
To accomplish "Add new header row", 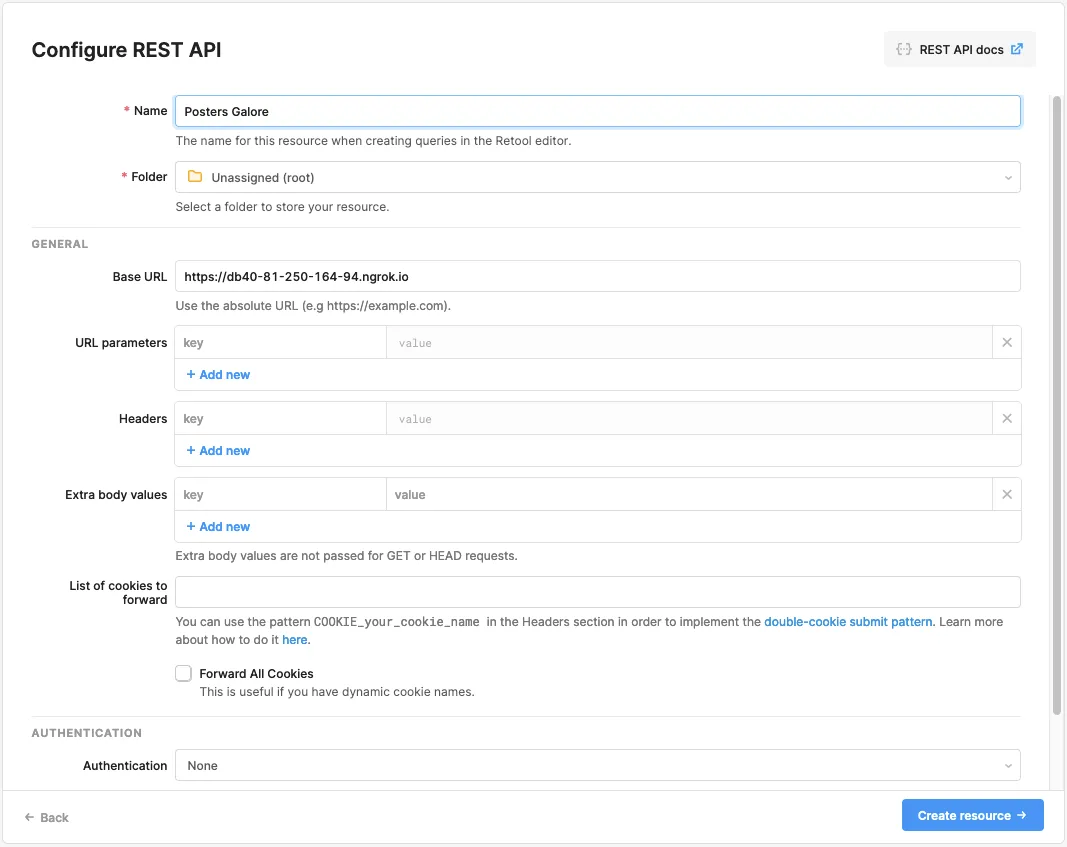I will (218, 450).
